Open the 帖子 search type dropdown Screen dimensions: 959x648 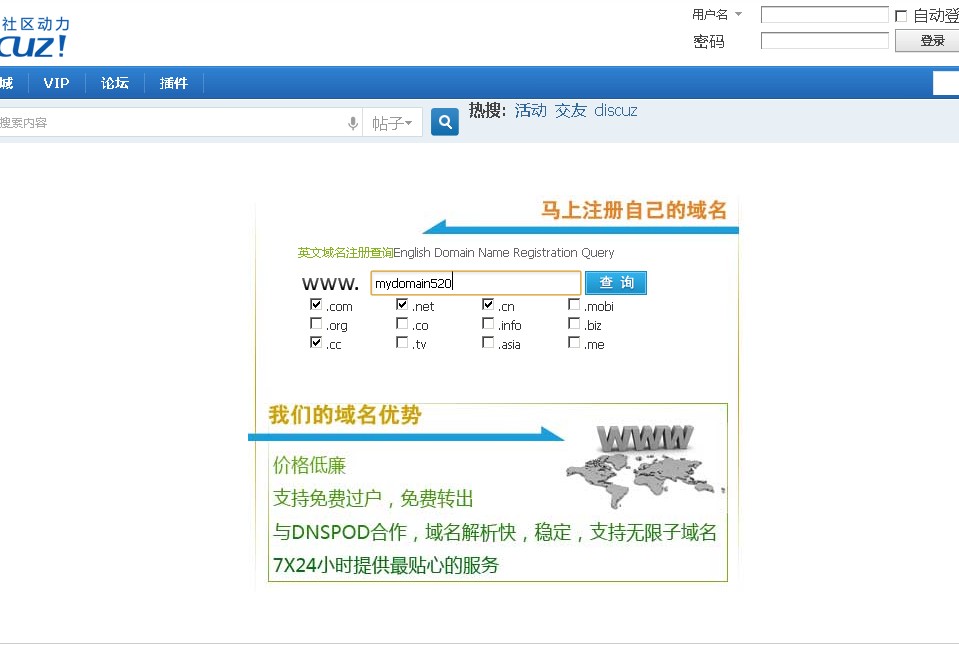pyautogui.click(x=392, y=123)
